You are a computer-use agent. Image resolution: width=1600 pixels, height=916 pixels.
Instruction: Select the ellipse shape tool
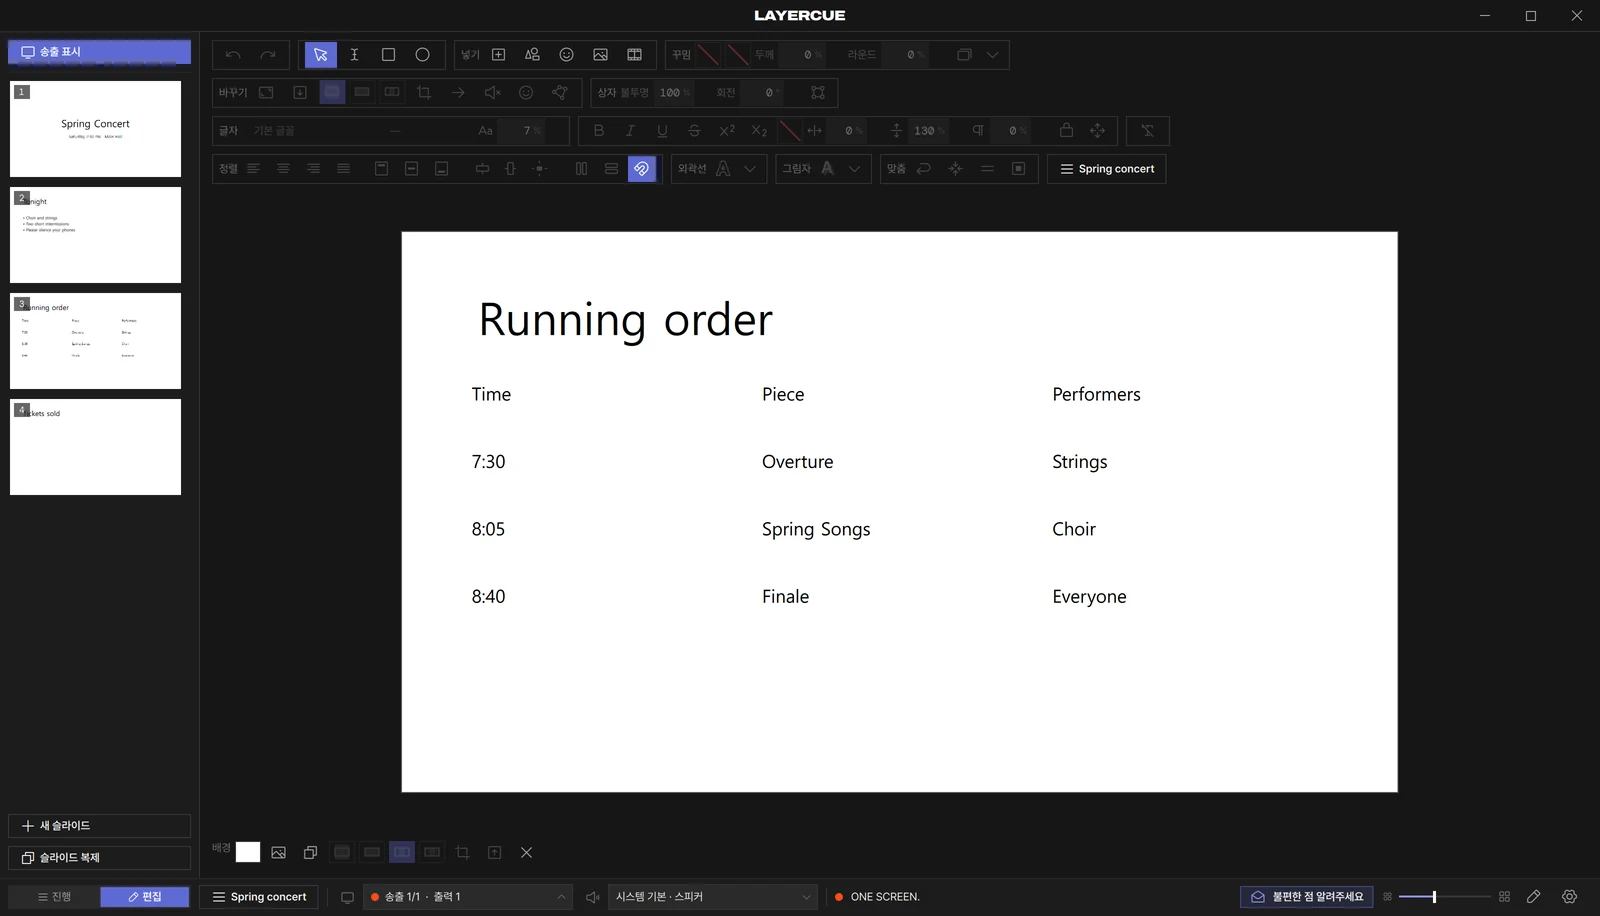point(422,55)
